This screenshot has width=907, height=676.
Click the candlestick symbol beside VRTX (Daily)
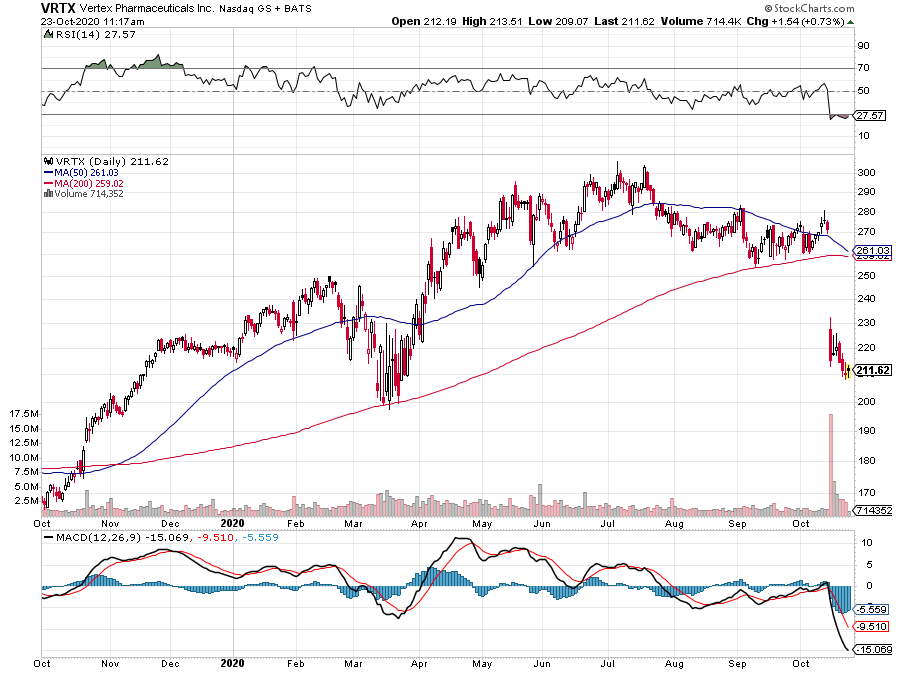click(49, 161)
